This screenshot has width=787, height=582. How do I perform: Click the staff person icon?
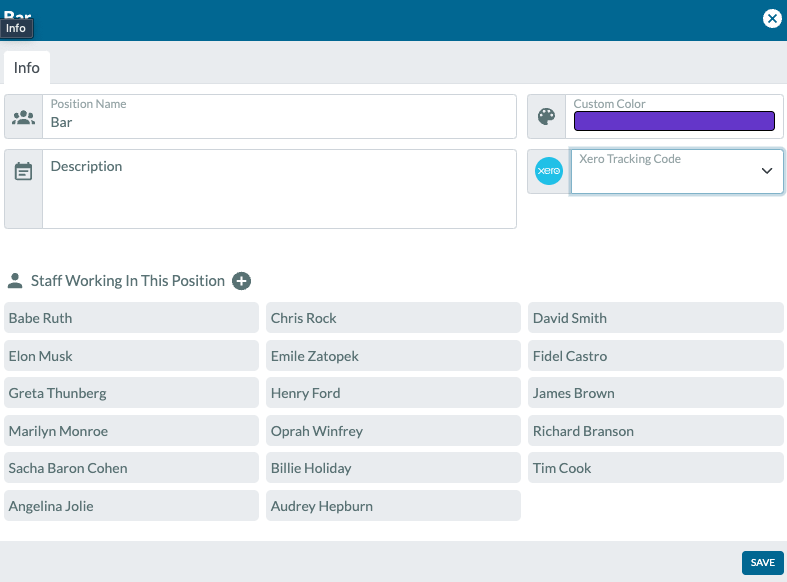point(15,280)
